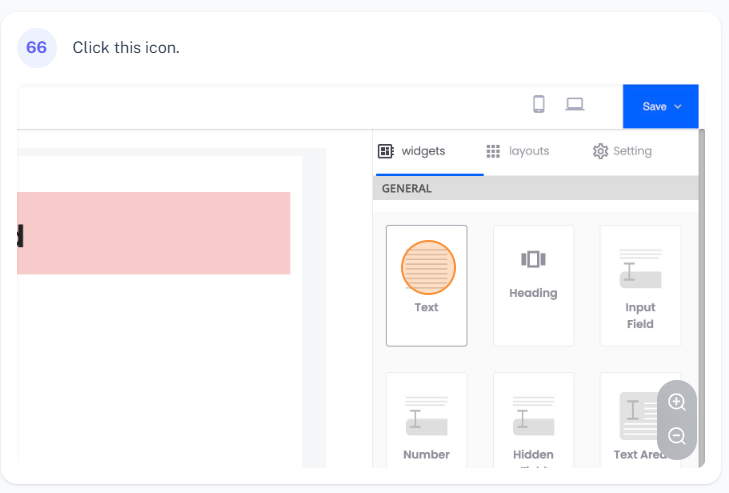Click the step number 66 badge
The image size is (729, 493).
point(37,47)
